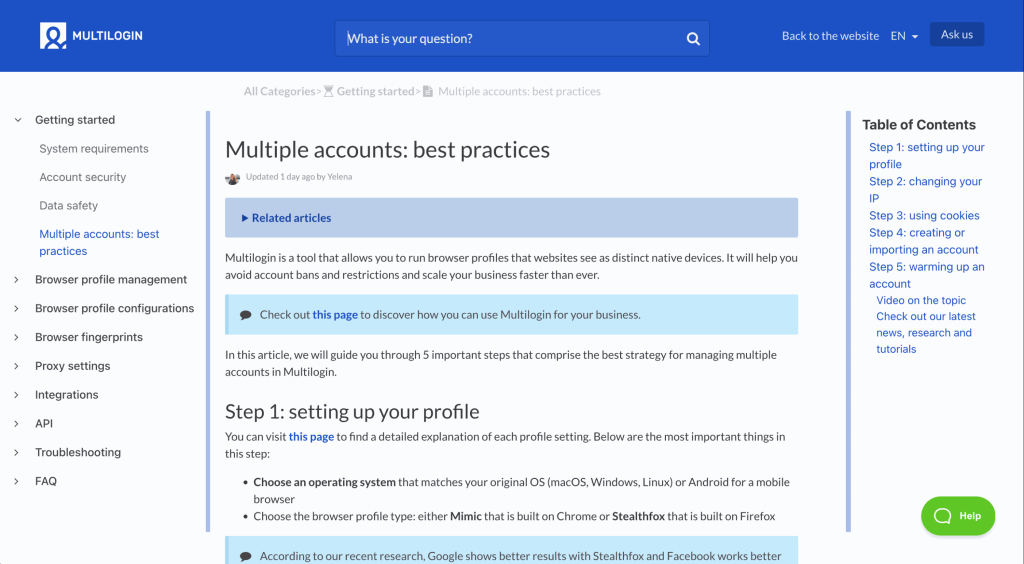This screenshot has height=564, width=1024.
Task: Click the Step 1 section heading
Action: tap(352, 412)
